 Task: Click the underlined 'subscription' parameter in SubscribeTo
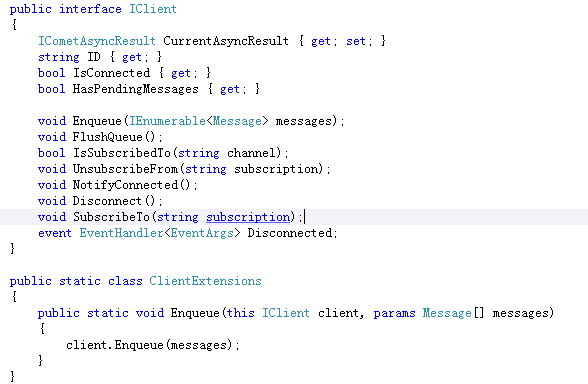pos(248,217)
